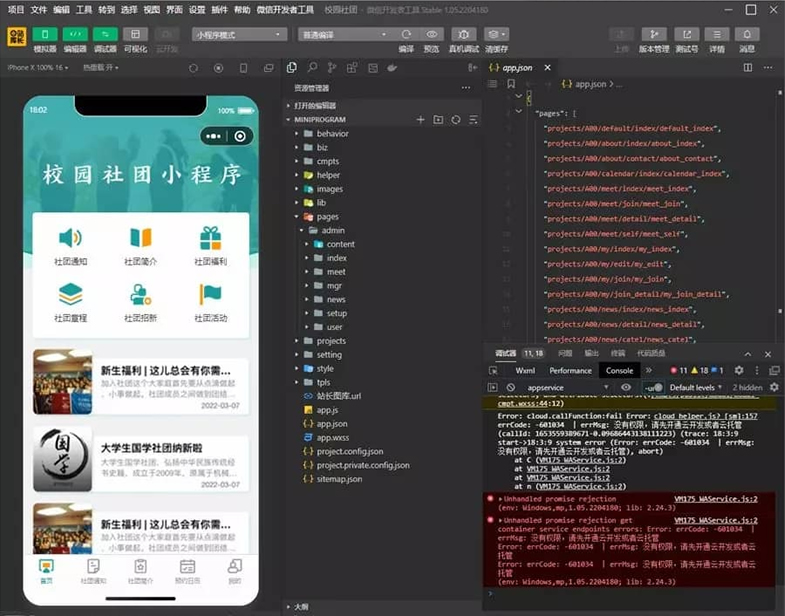This screenshot has height=616, width=785.
Task: Switch to the Wxml tab
Action: 525,371
